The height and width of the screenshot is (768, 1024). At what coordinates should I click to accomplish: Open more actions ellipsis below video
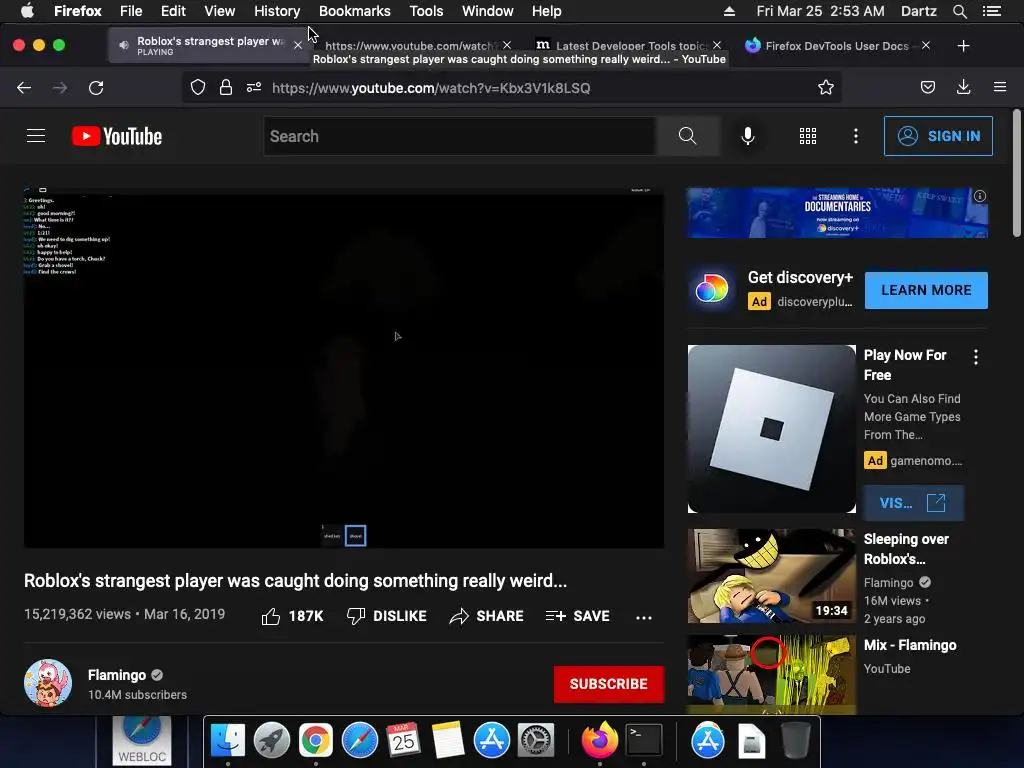644,617
